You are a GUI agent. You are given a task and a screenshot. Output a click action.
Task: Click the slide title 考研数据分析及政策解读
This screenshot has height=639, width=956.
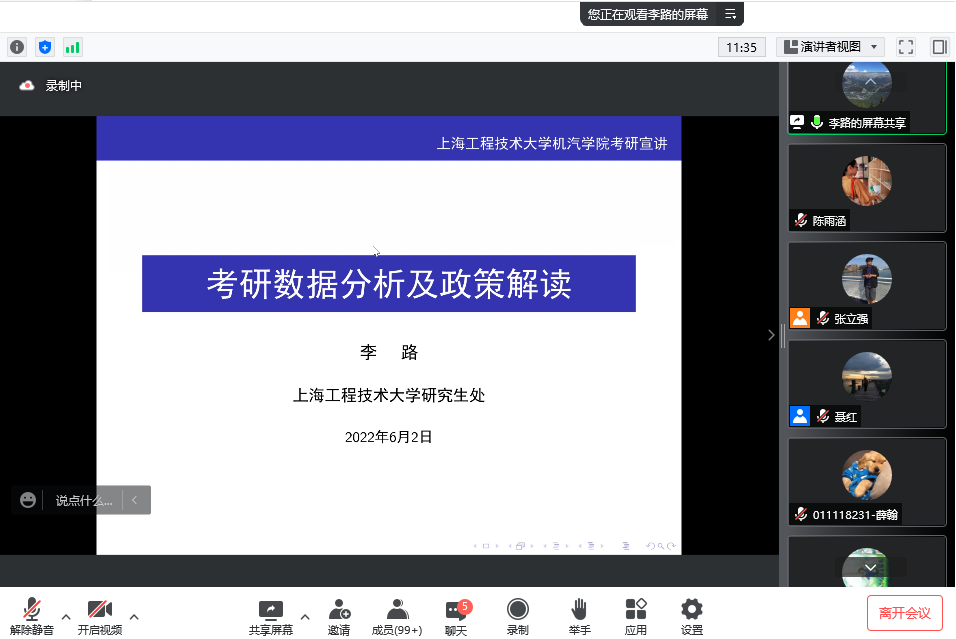(x=389, y=284)
